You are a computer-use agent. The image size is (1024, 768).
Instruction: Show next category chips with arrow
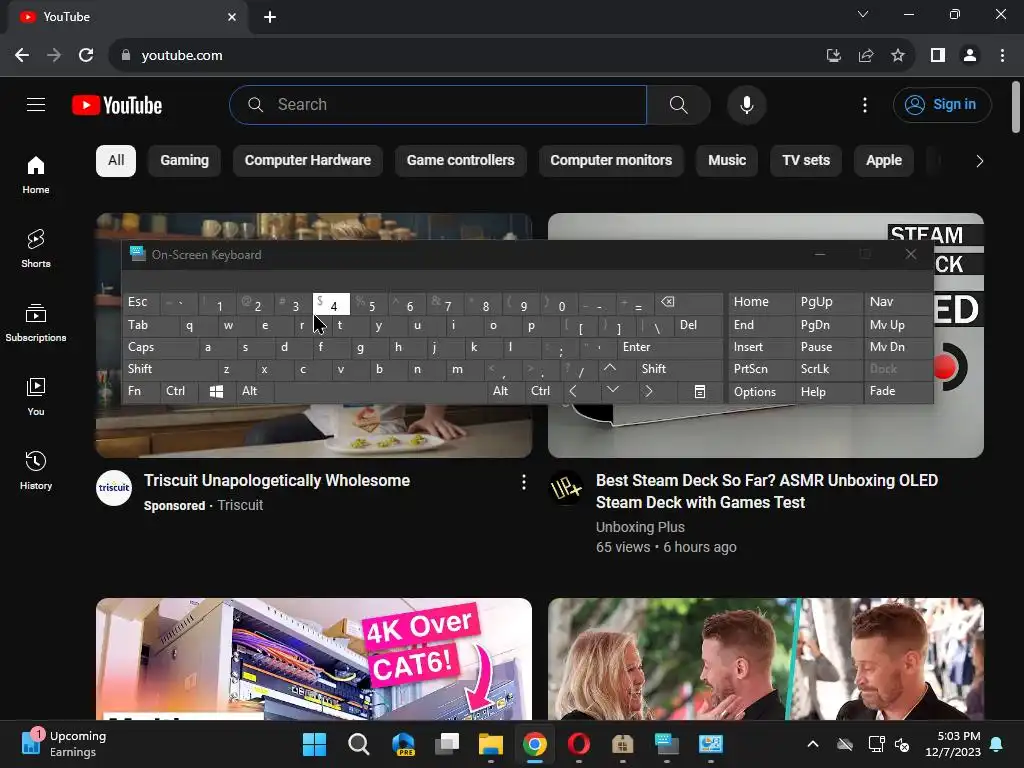(979, 161)
